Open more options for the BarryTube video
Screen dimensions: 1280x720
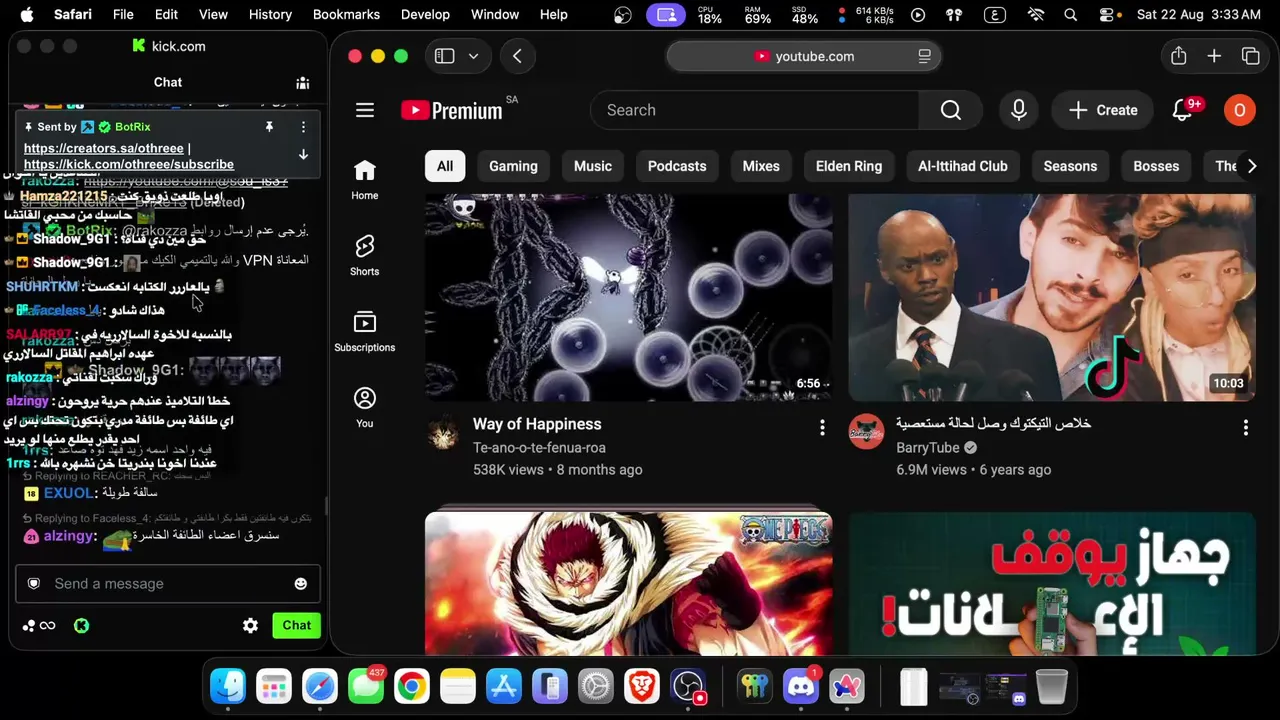click(1245, 428)
